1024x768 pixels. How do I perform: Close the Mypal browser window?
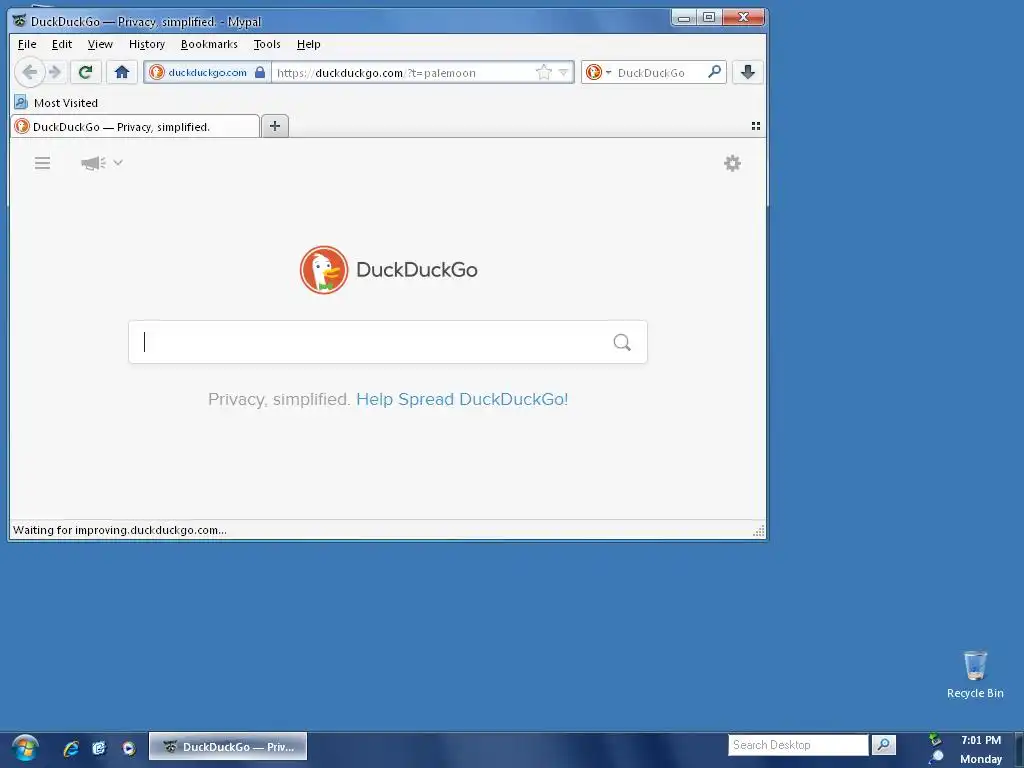point(743,18)
